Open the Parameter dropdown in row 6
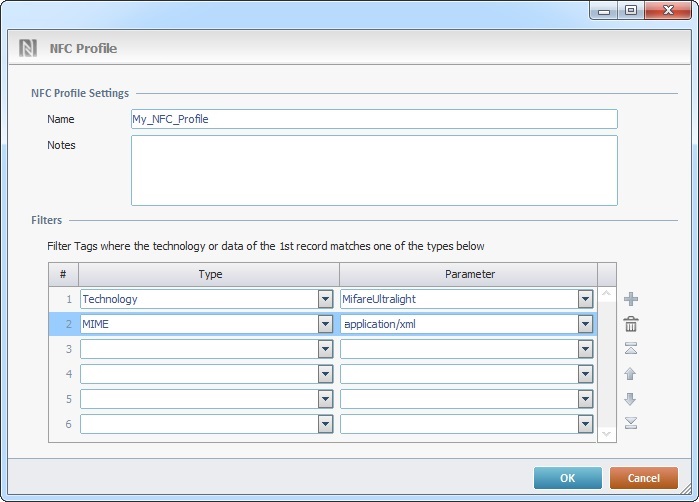The width and height of the screenshot is (699, 502). [585, 424]
